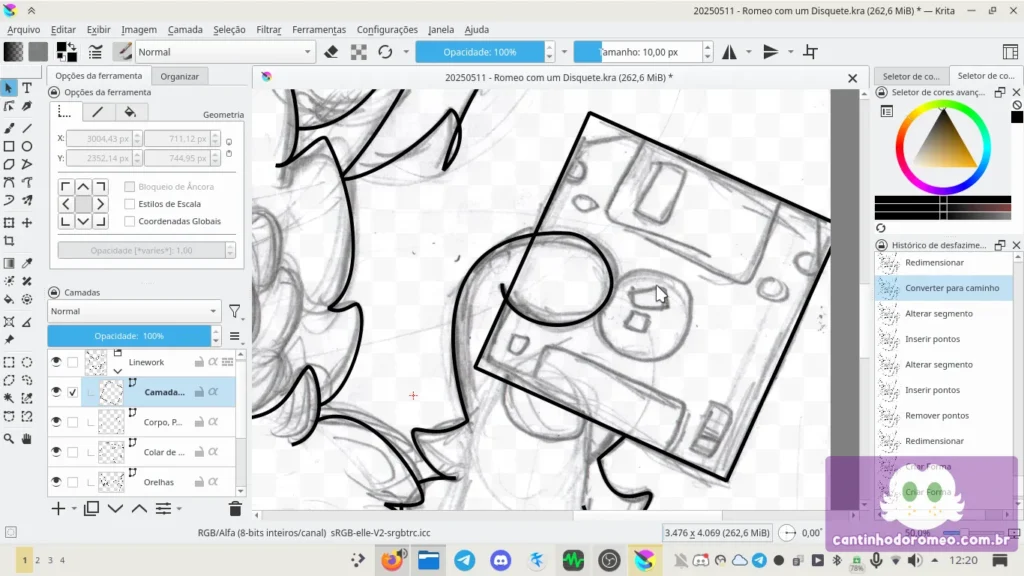Image resolution: width=1024 pixels, height=576 pixels.
Task: Toggle checkbox on Camada layer row
Action: click(x=72, y=392)
